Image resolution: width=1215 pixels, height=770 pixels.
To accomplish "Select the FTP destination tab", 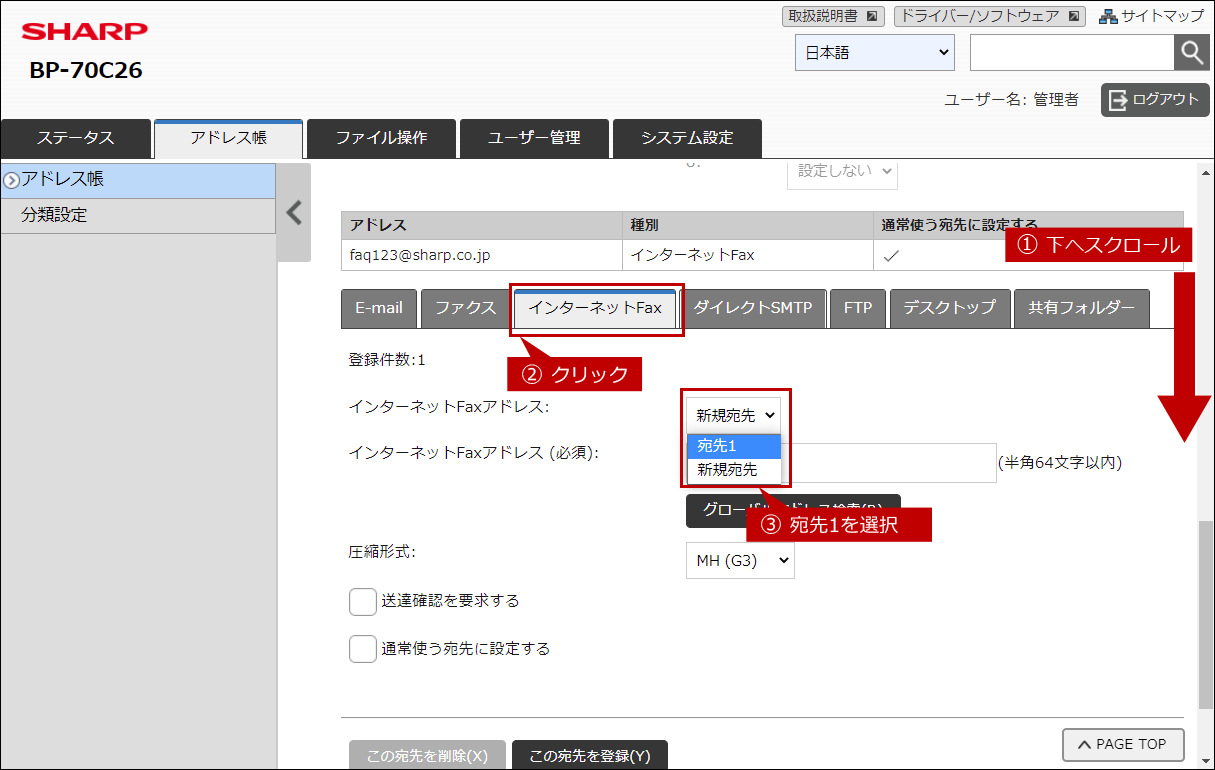I will pyautogui.click(x=858, y=308).
